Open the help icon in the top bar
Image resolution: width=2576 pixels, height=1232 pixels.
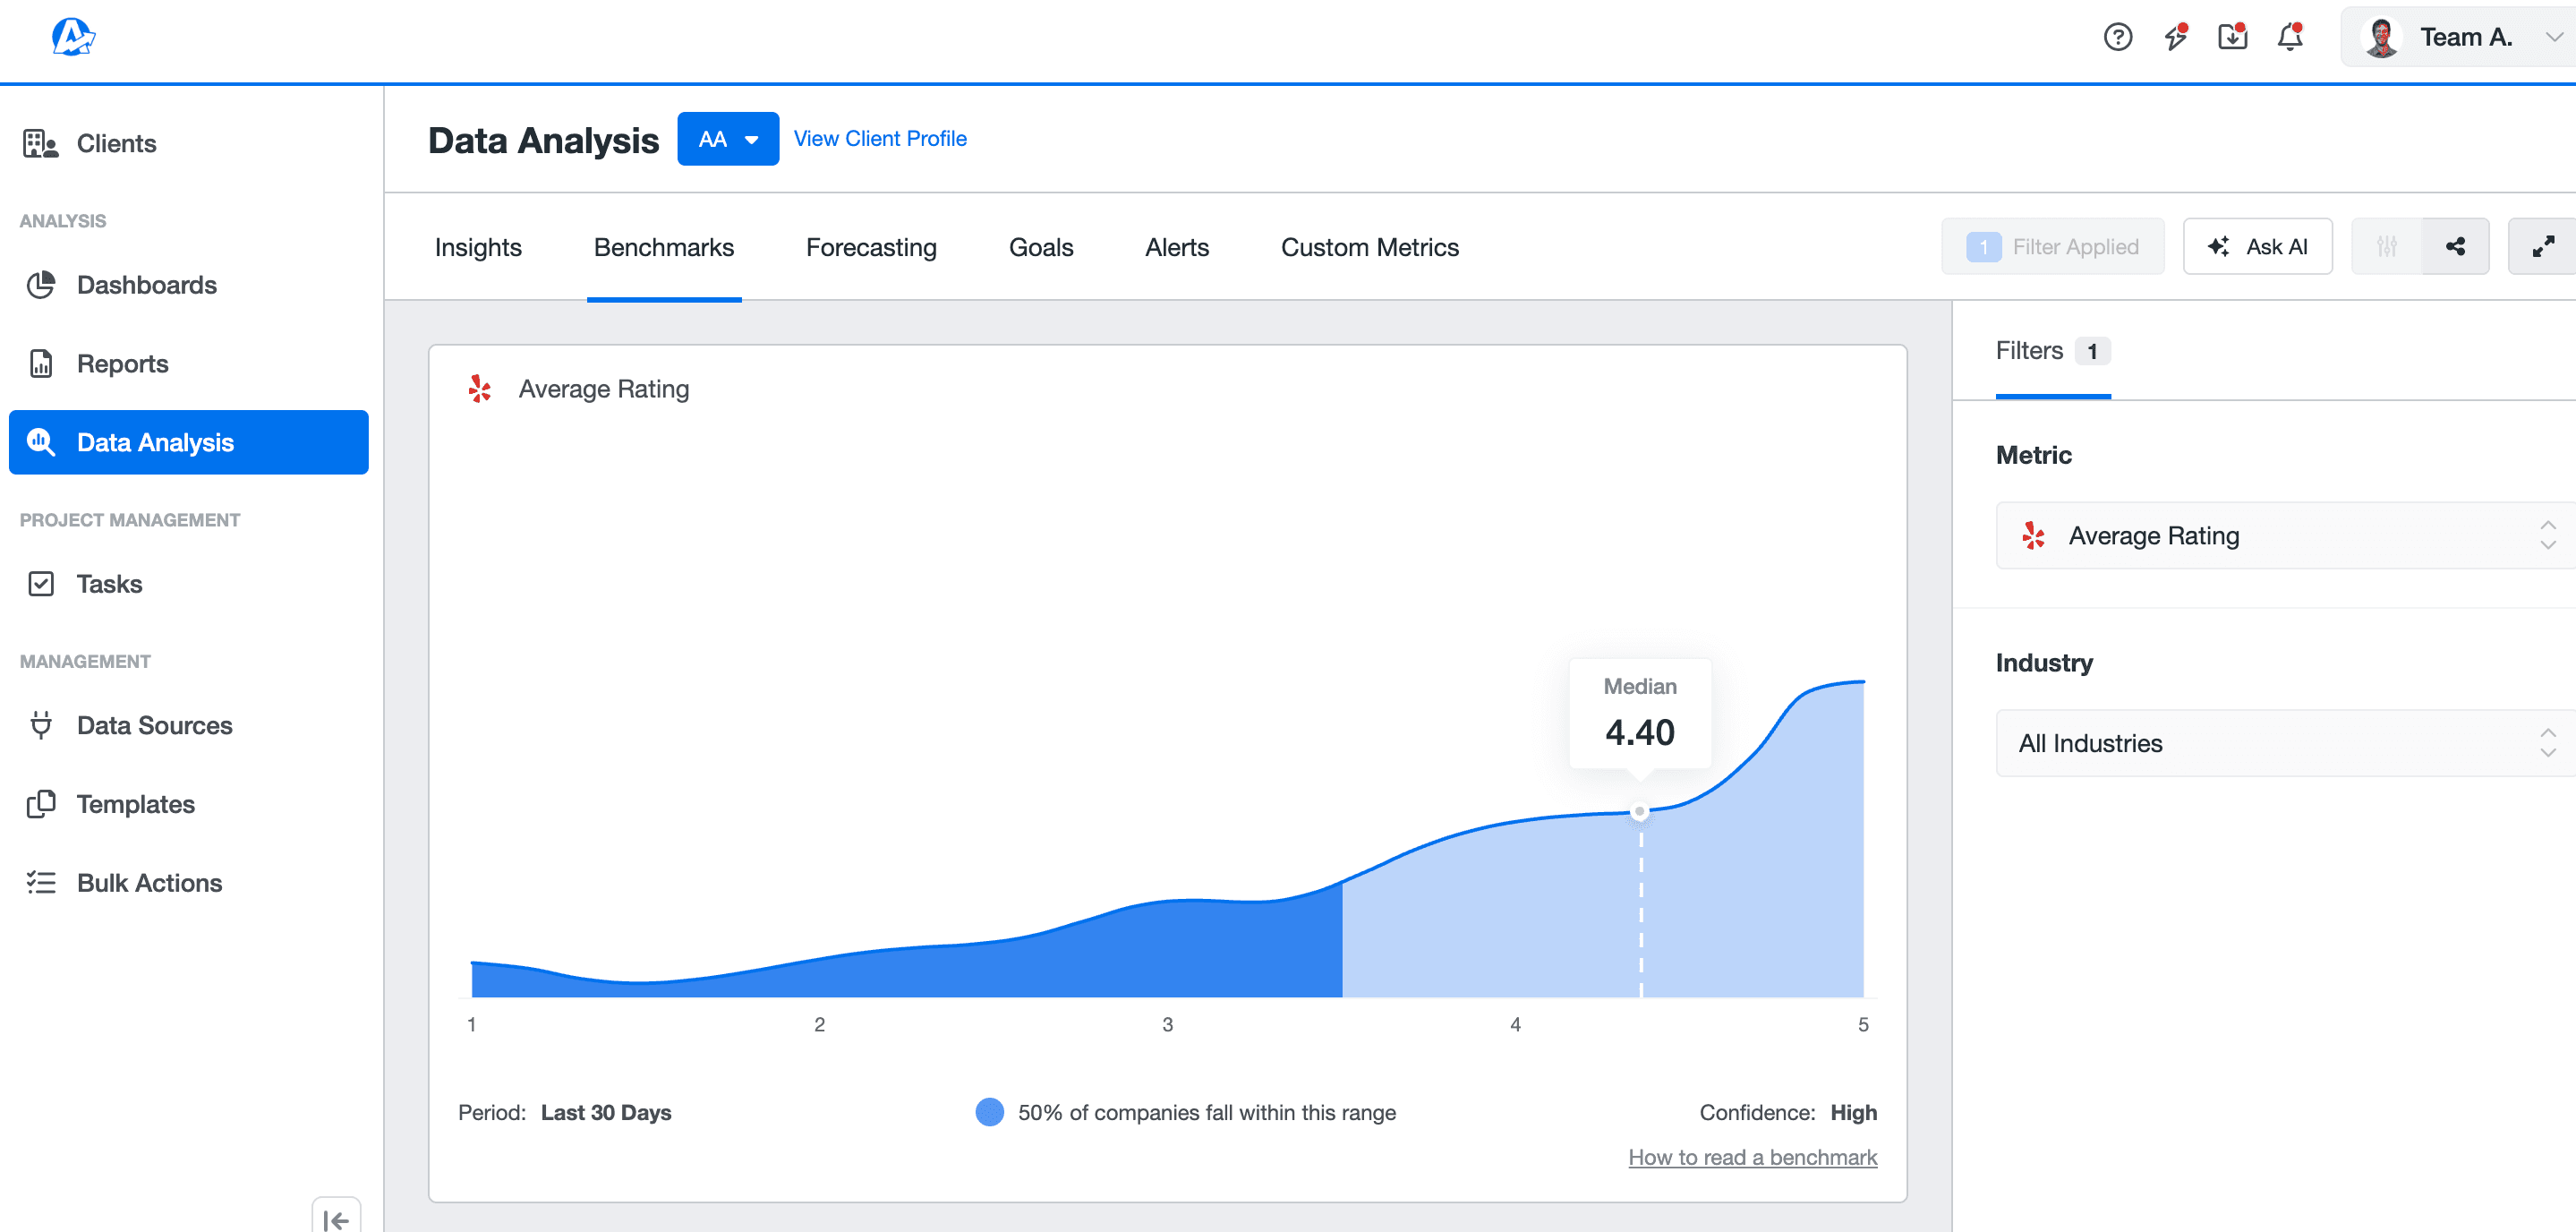coord(2118,37)
